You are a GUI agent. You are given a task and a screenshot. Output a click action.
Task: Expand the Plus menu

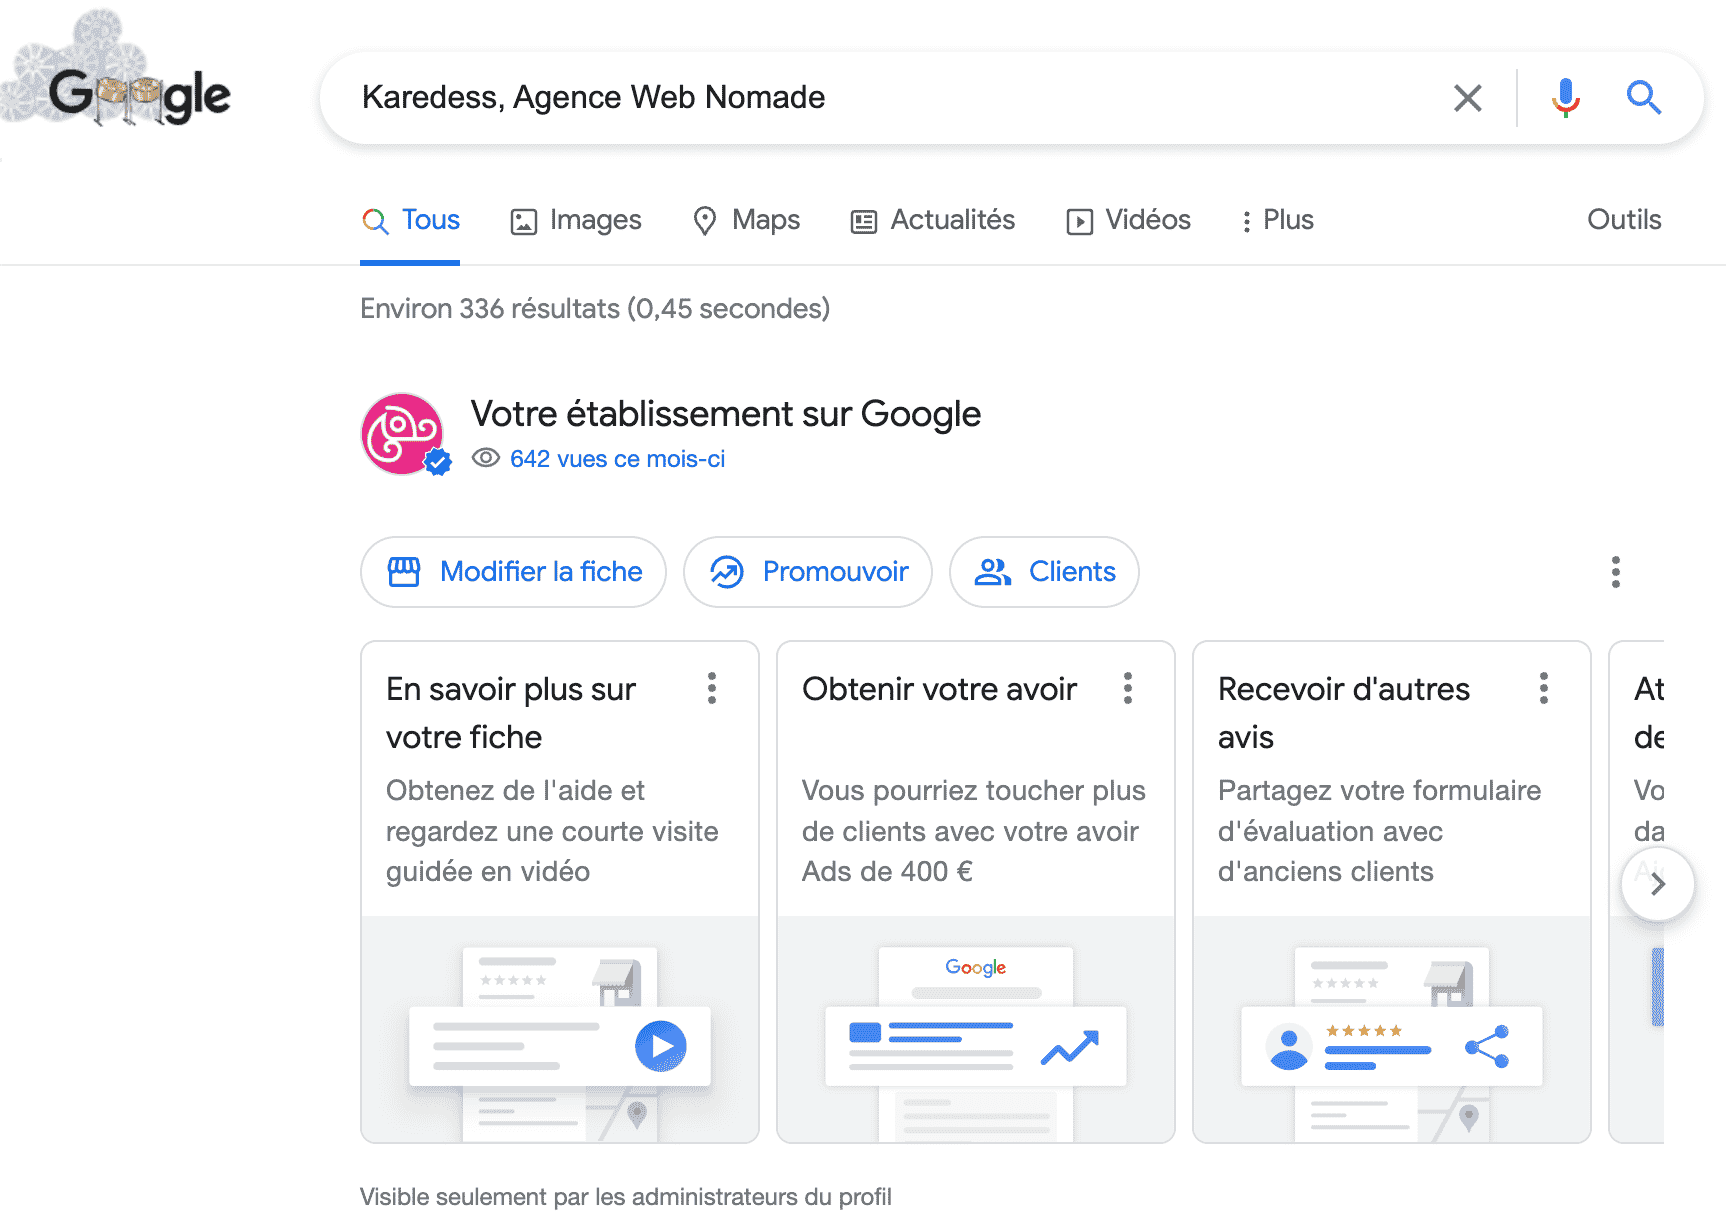[1277, 220]
